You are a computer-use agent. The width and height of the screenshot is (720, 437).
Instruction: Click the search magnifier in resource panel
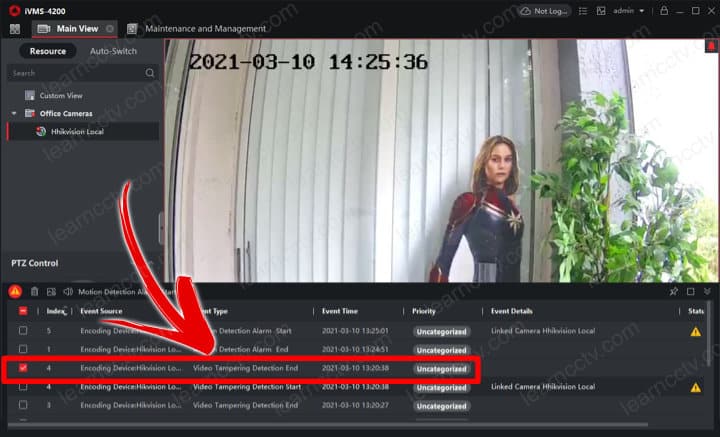coord(150,73)
